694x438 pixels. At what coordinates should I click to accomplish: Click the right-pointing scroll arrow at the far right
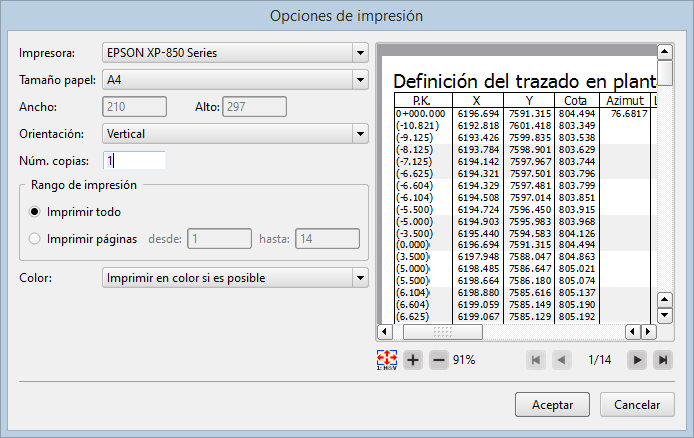[x=648, y=331]
